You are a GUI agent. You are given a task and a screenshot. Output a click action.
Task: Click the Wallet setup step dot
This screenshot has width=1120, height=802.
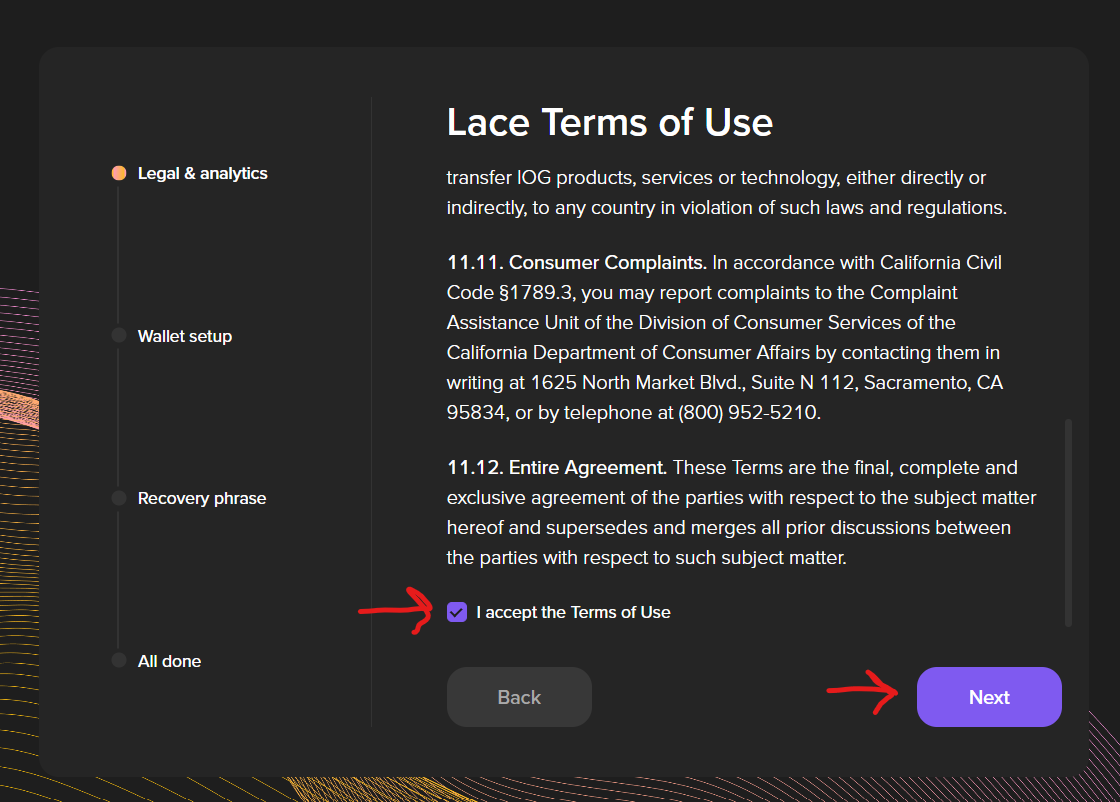click(119, 335)
